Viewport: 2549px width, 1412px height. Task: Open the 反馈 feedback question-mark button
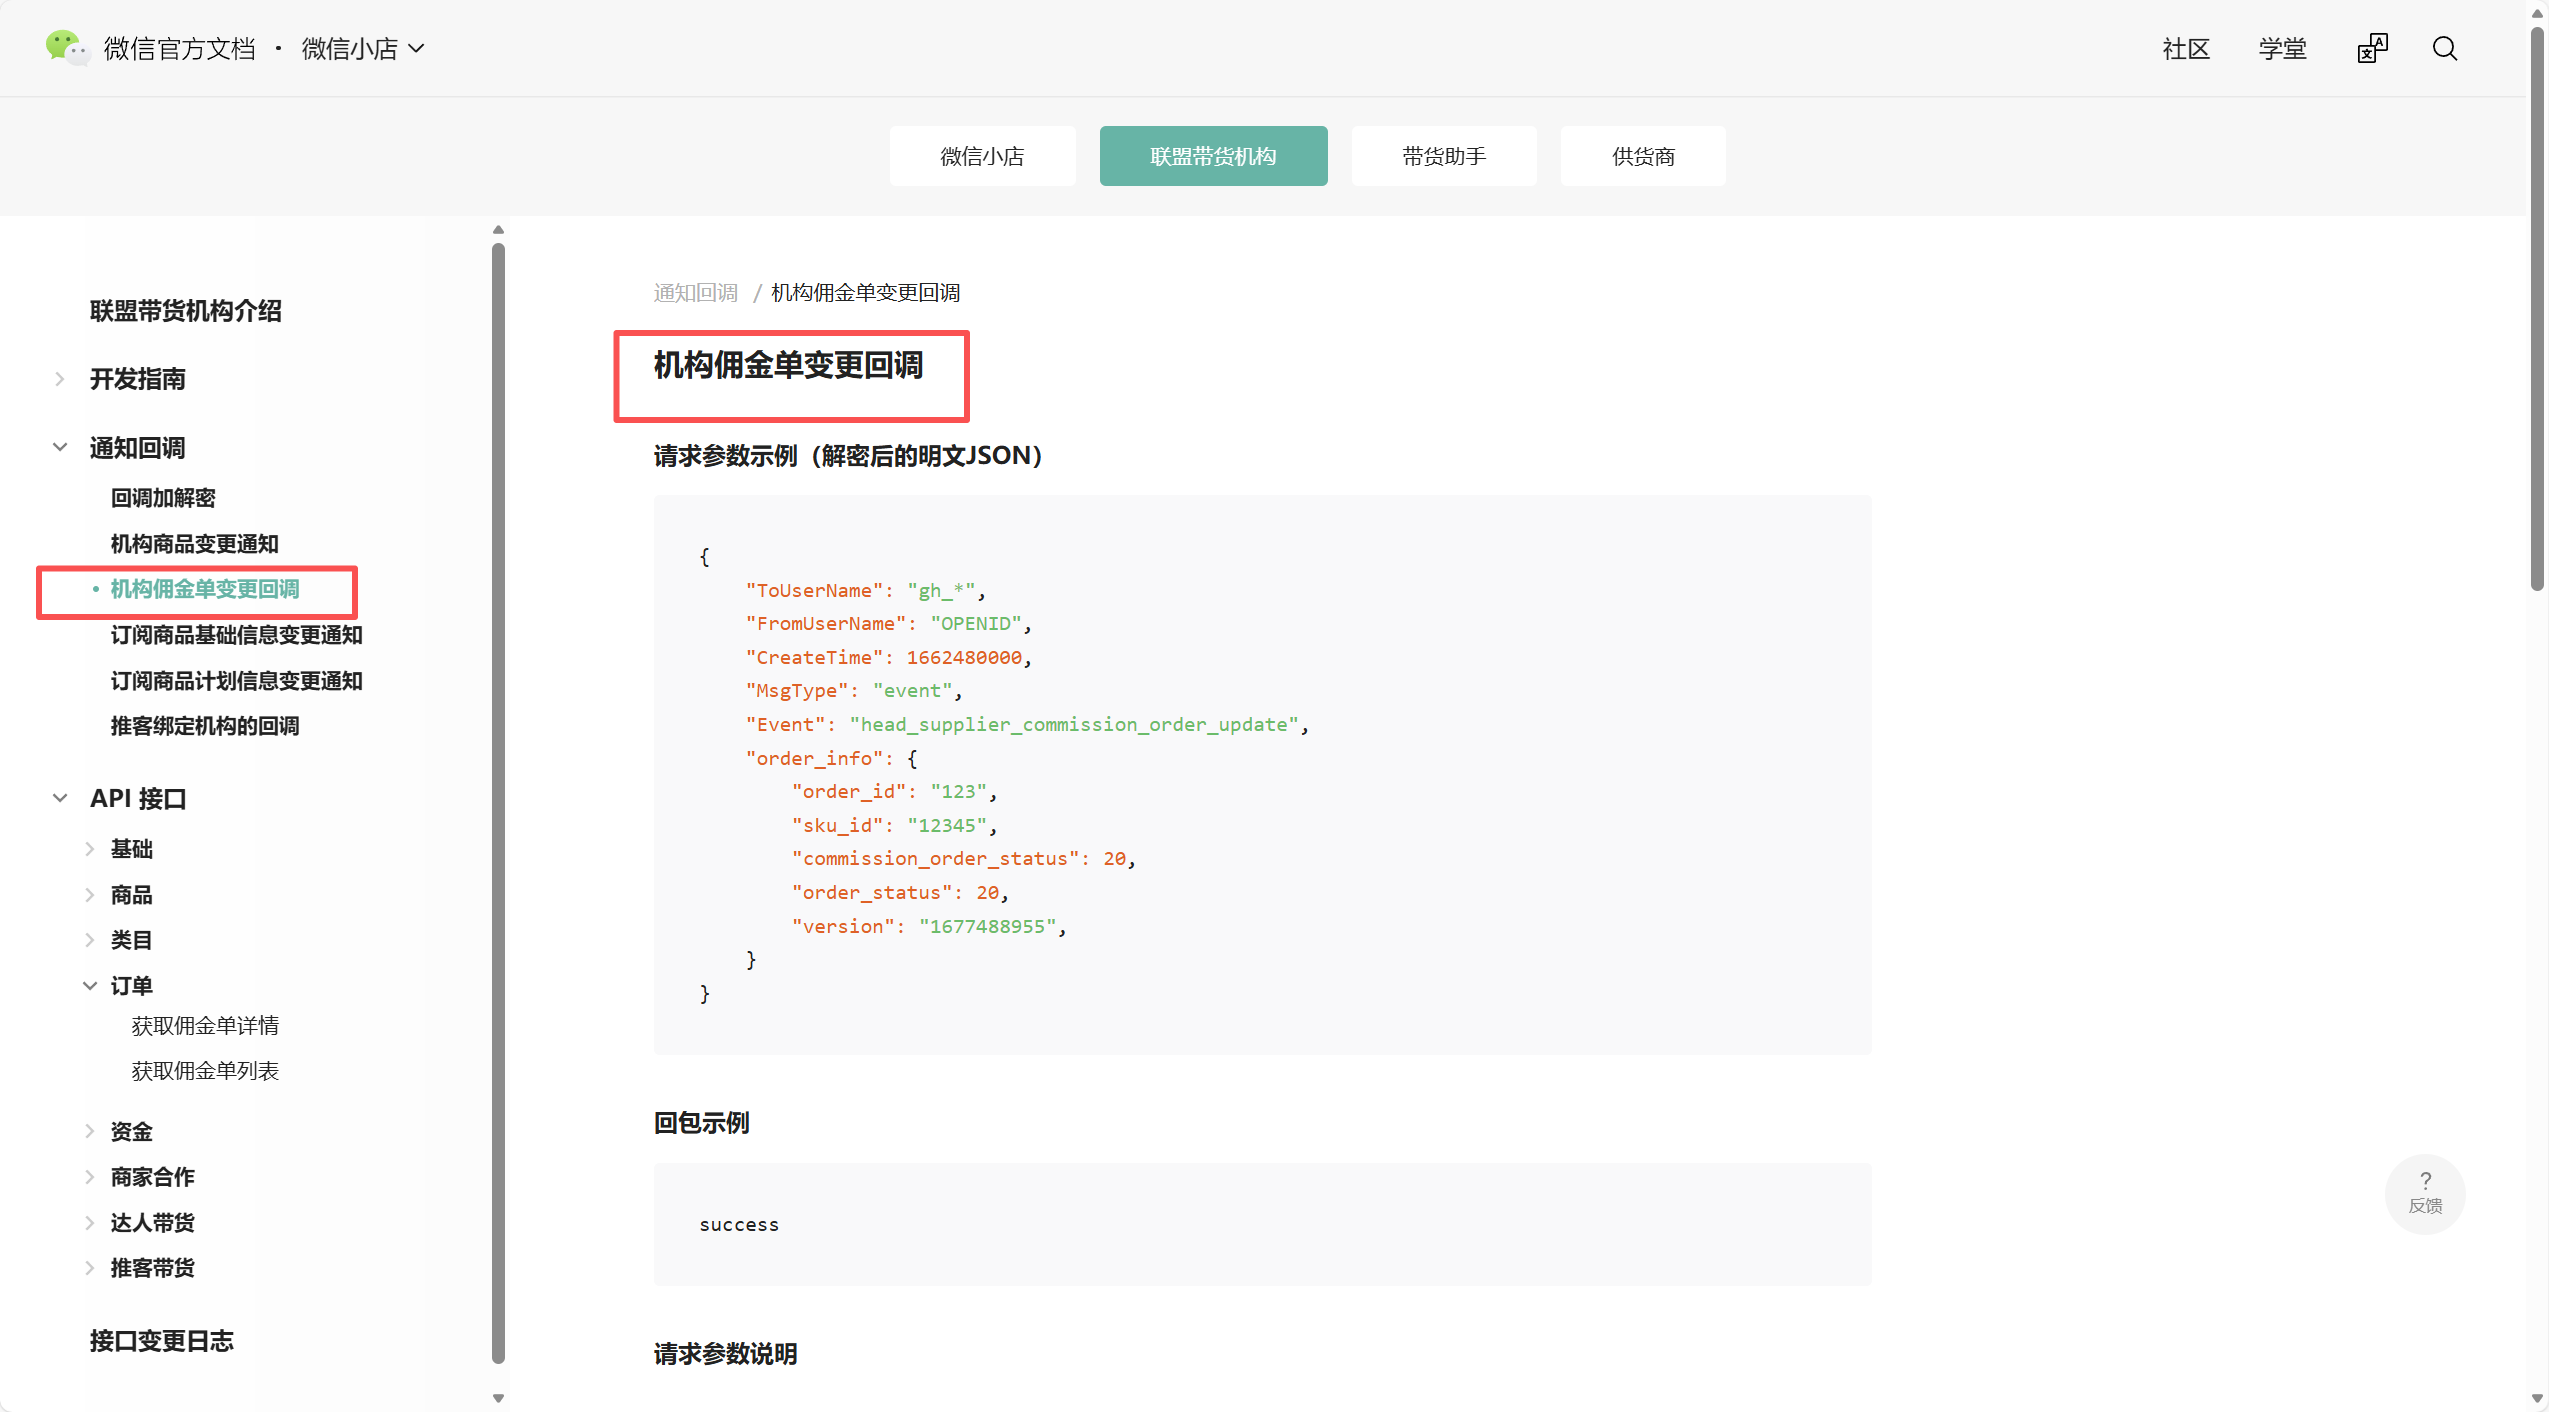(x=2424, y=1192)
